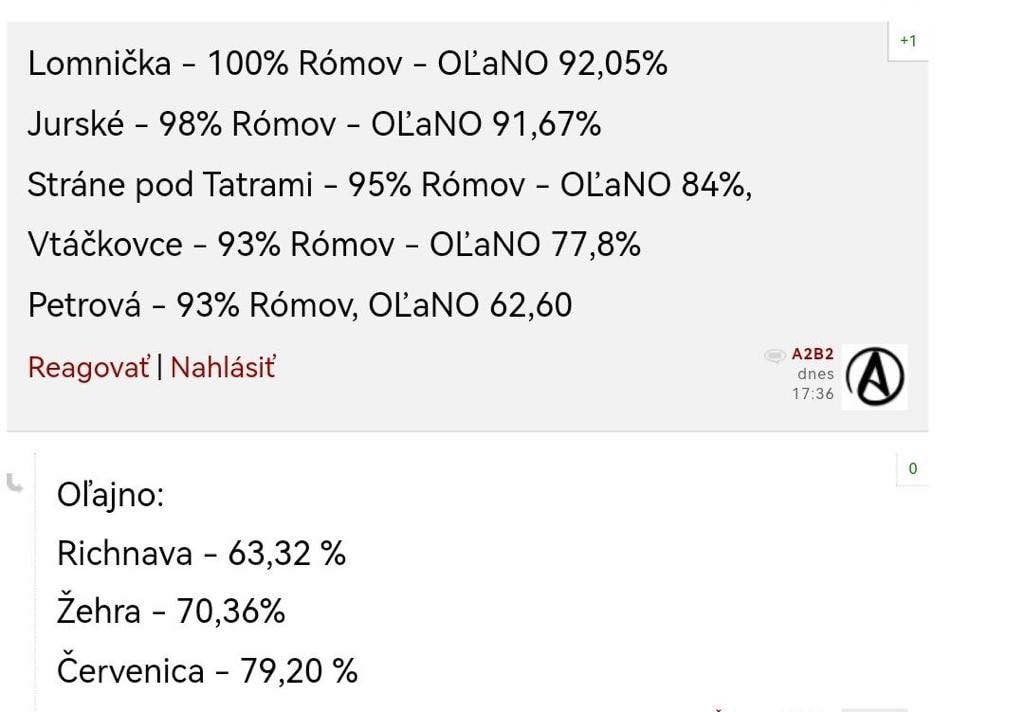Click the Červenica 79,20 % line
1024x712 pixels.
pyautogui.click(x=207, y=670)
